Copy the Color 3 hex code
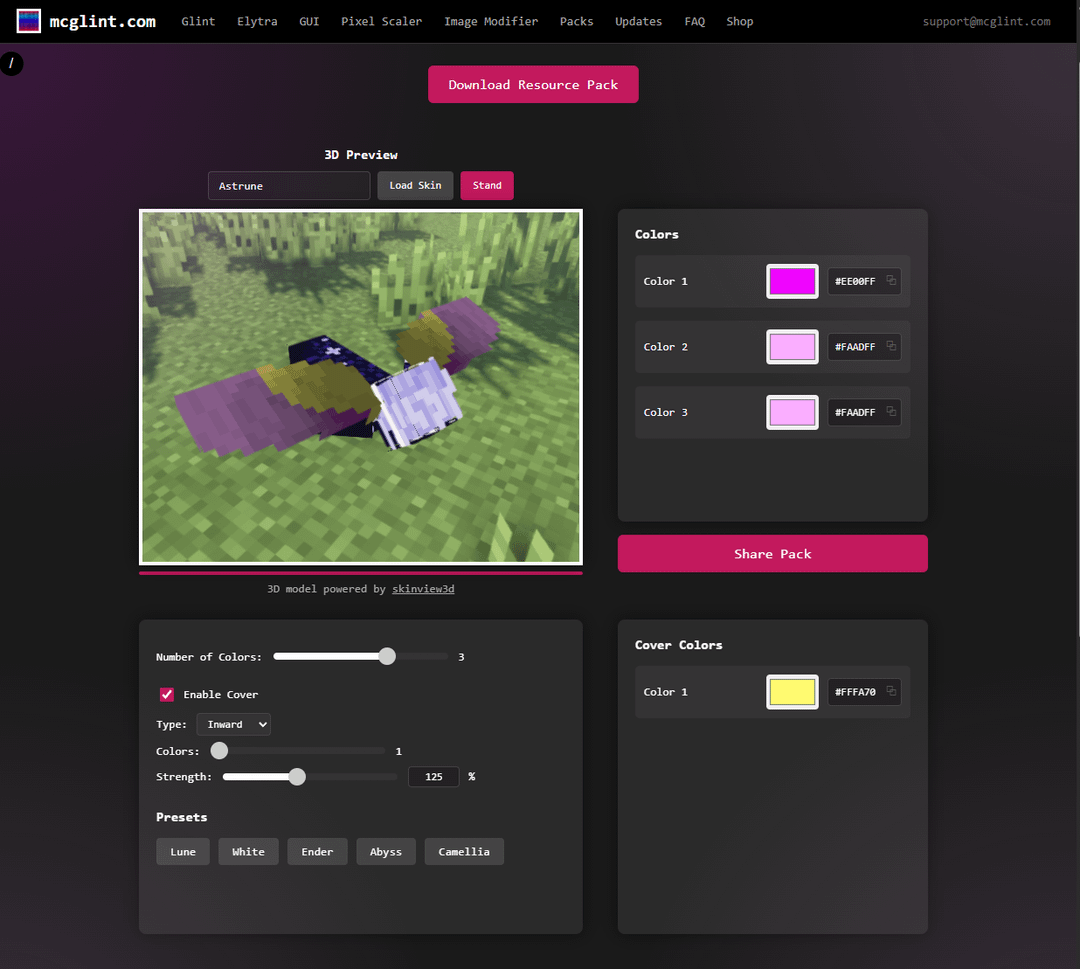The width and height of the screenshot is (1080, 969). 890,412
